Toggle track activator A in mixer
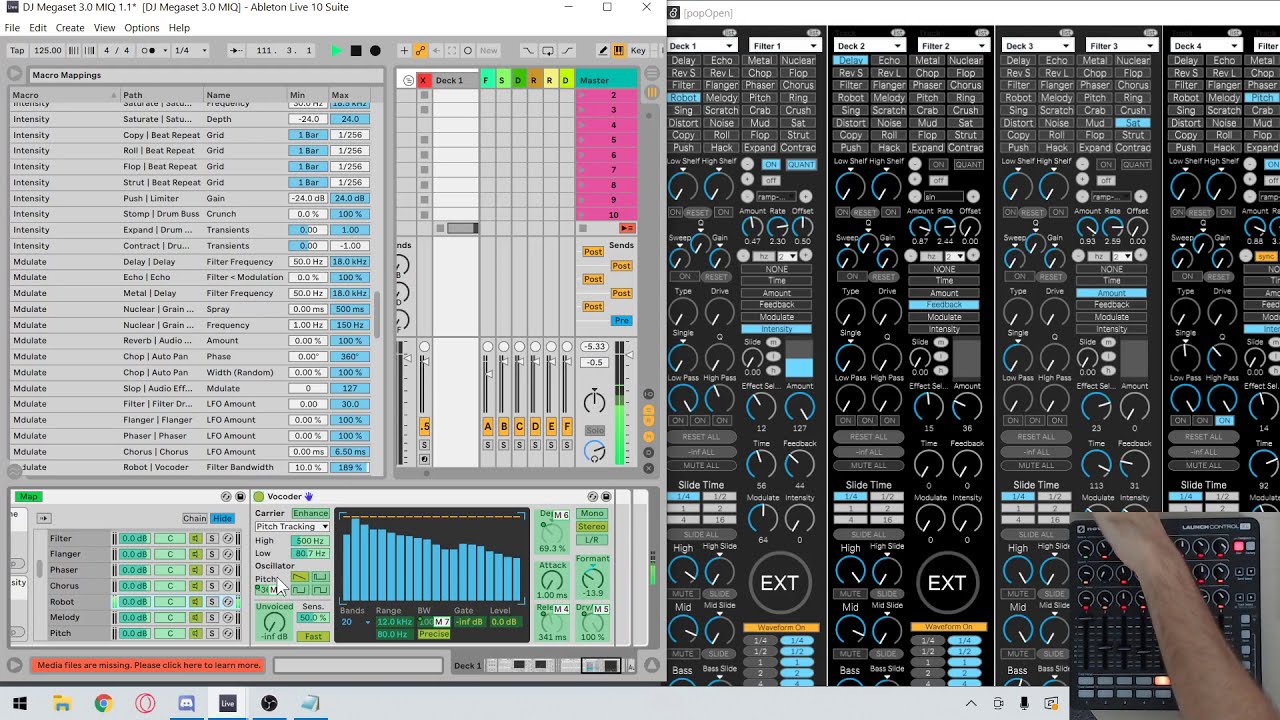 (488, 426)
